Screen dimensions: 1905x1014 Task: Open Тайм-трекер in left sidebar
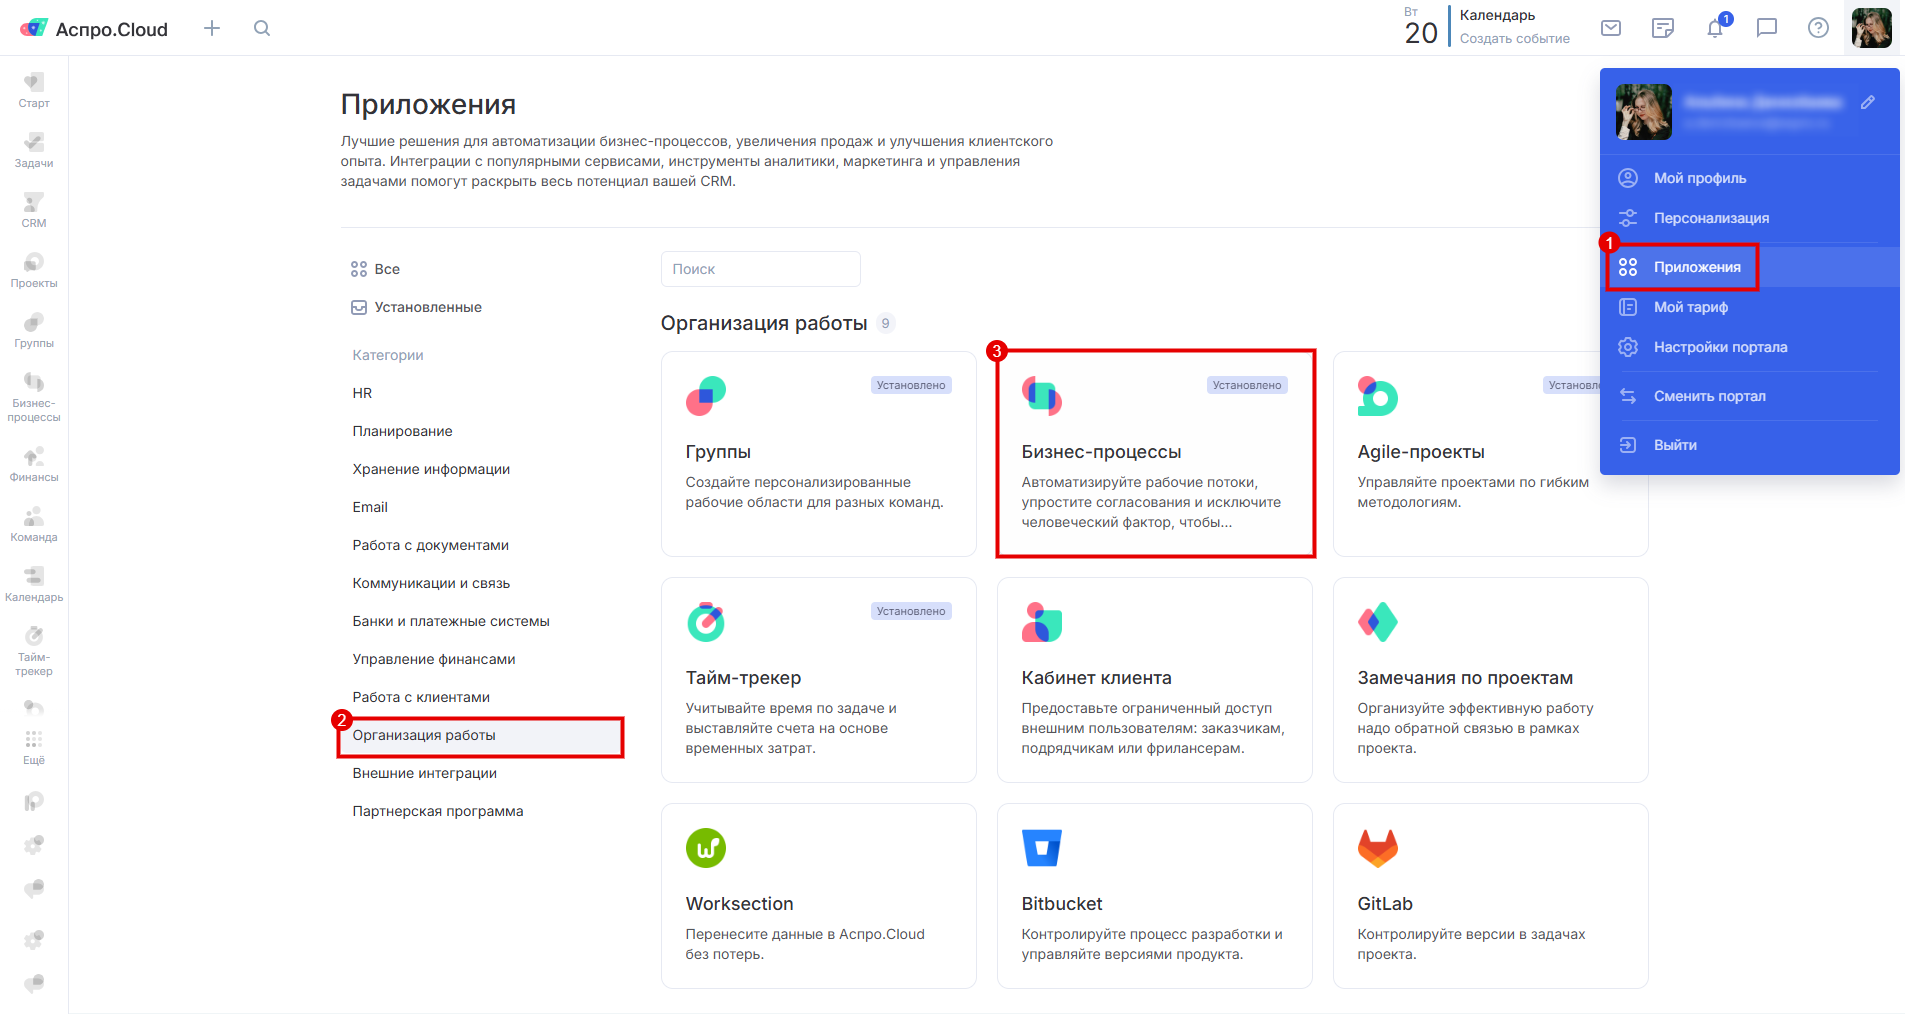[34, 650]
